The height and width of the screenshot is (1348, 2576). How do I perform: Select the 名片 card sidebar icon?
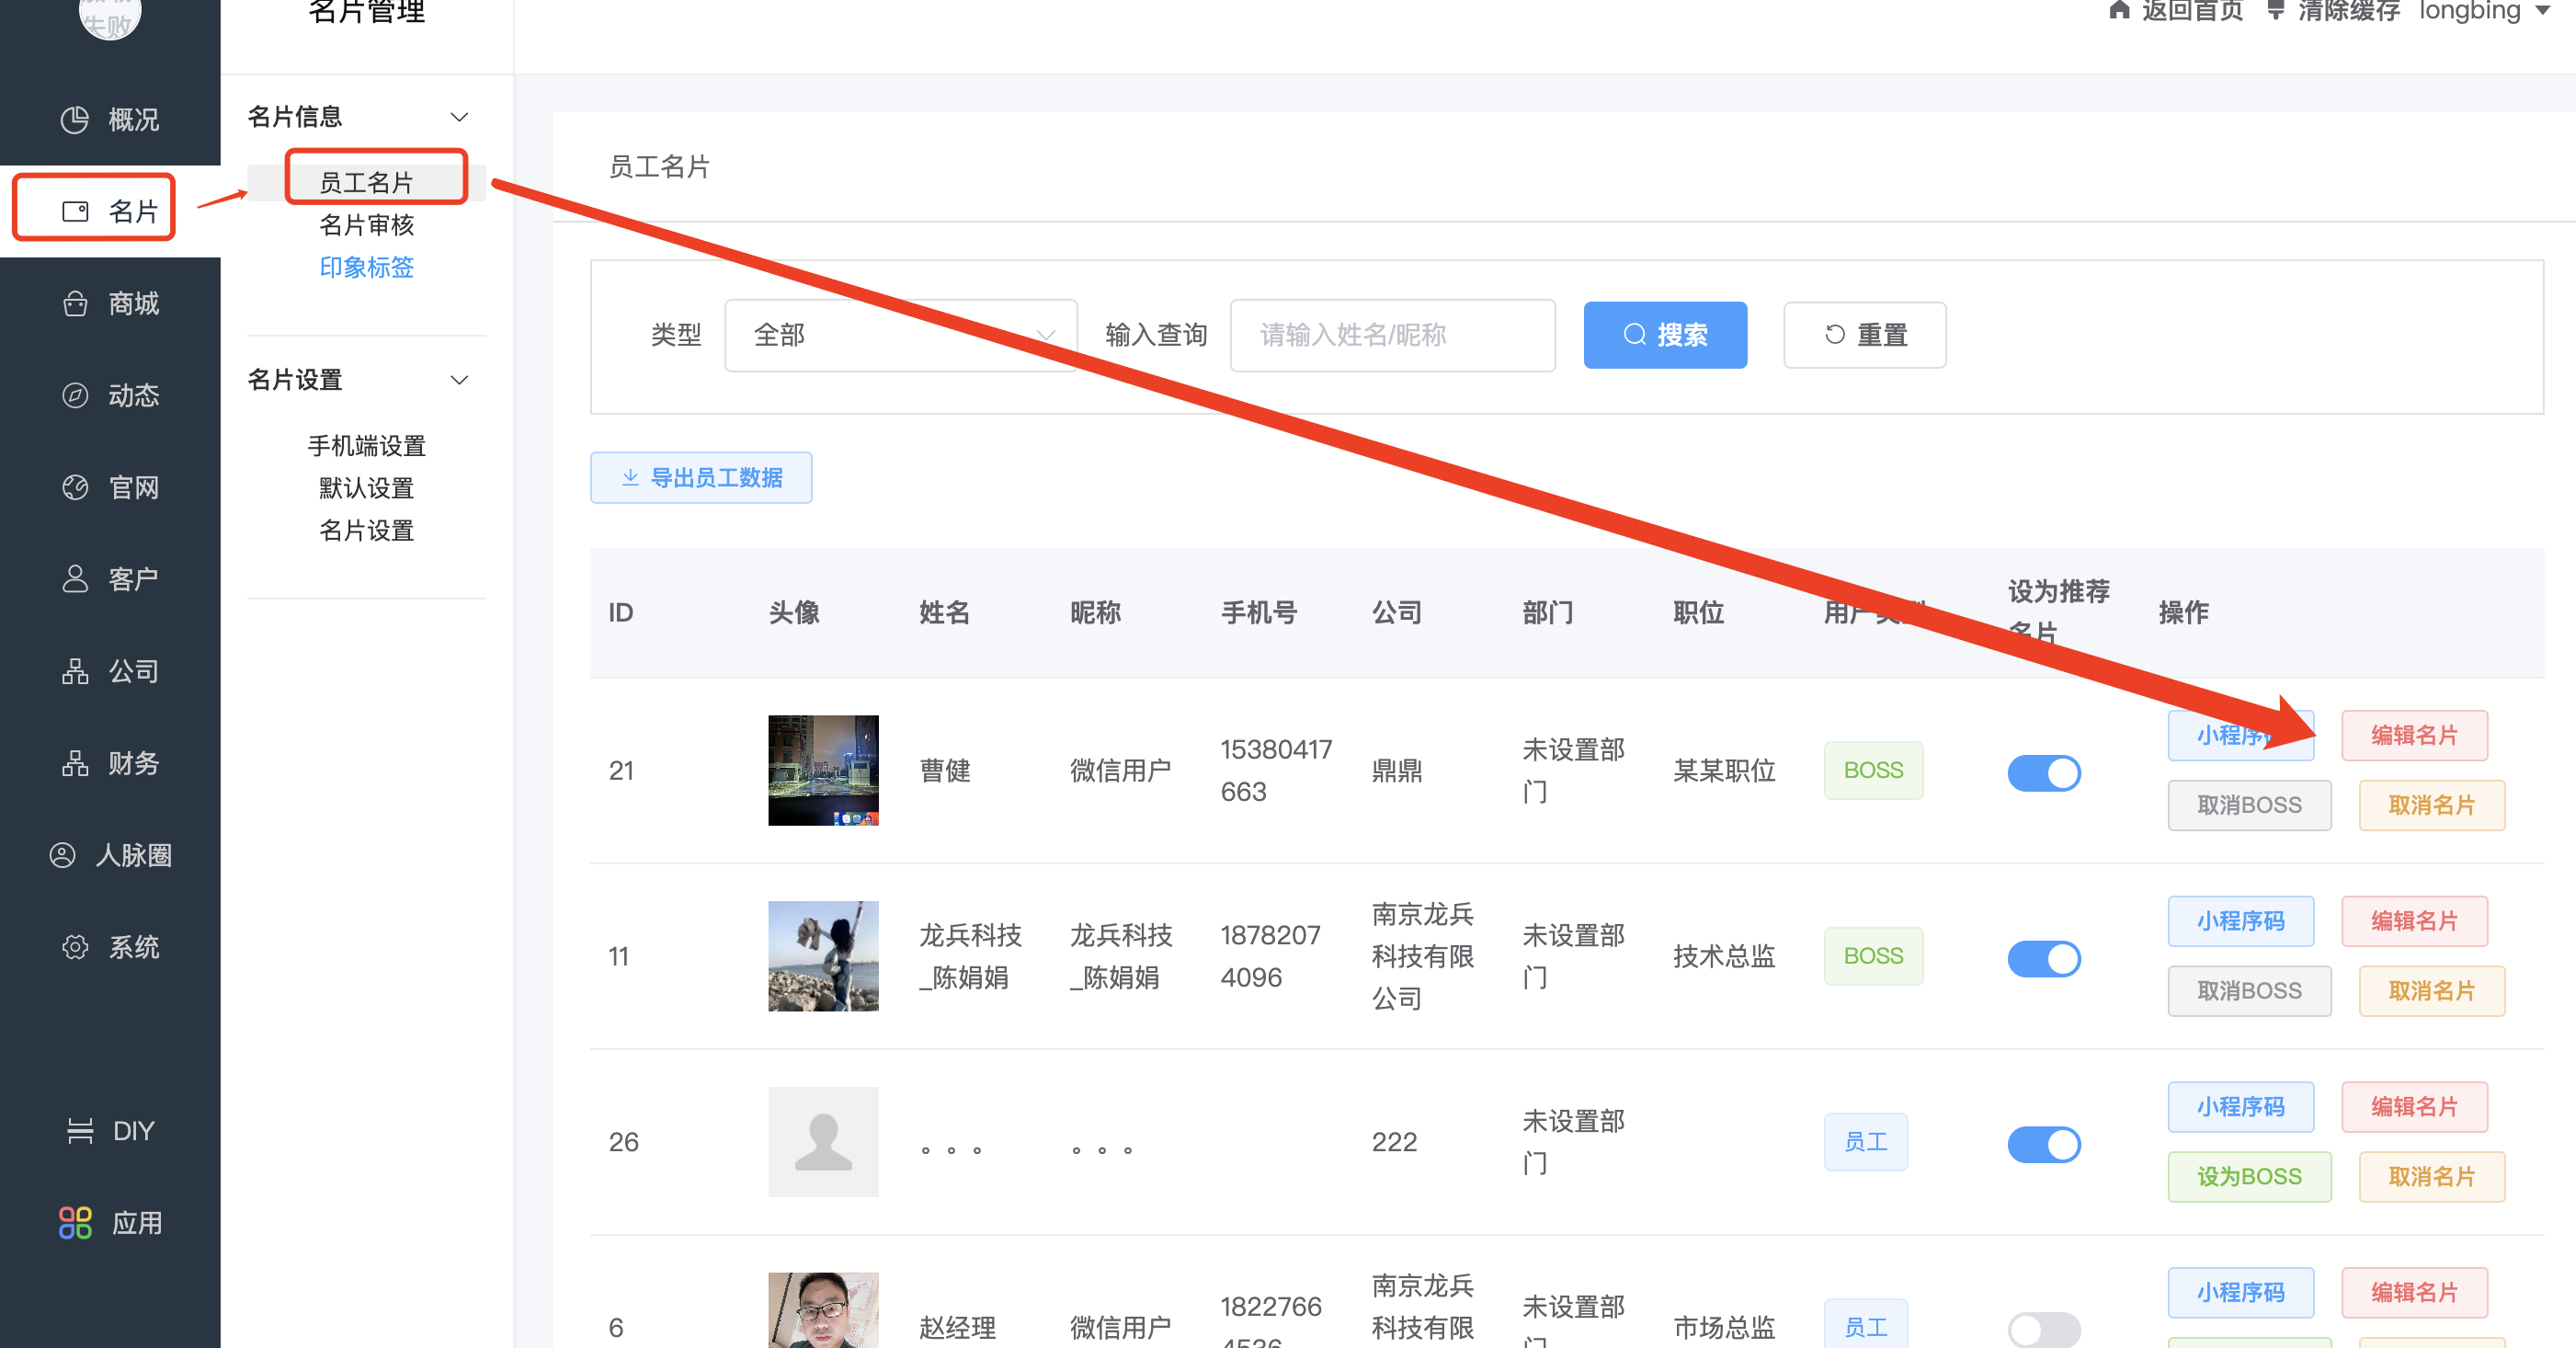click(x=75, y=212)
